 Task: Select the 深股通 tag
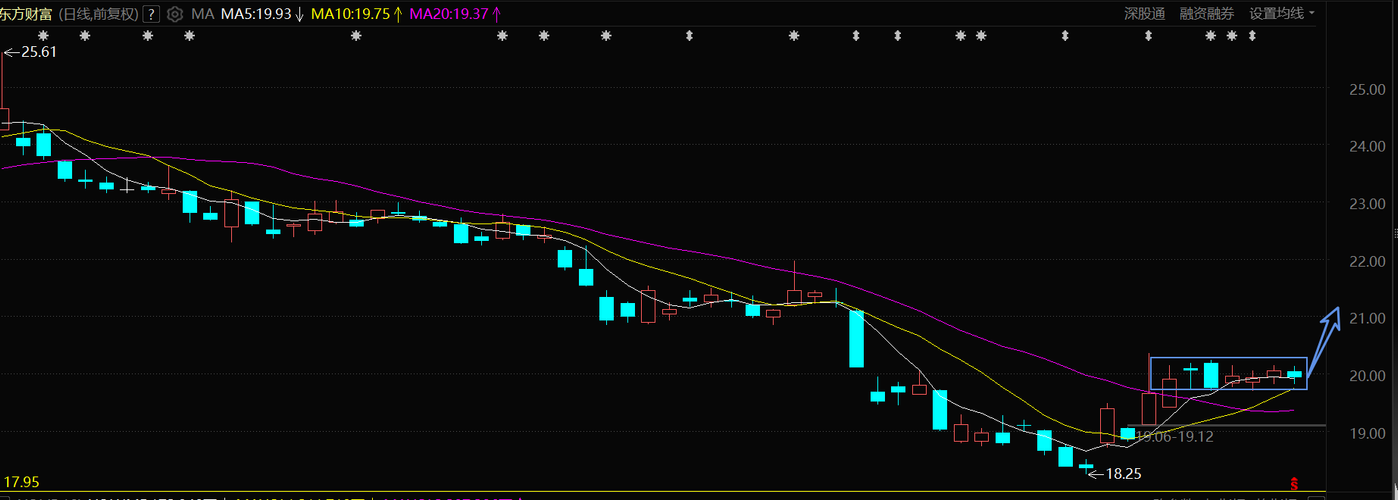[1144, 13]
